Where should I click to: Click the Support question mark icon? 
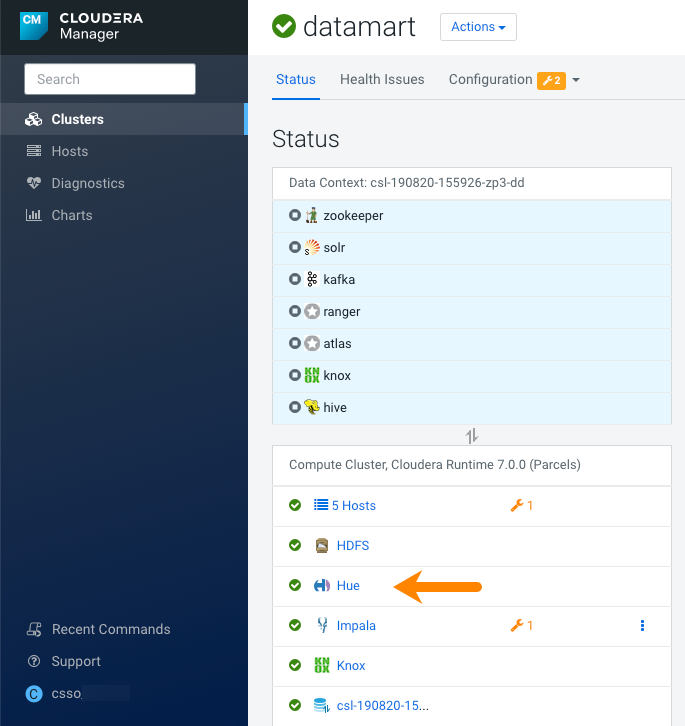(x=34, y=661)
